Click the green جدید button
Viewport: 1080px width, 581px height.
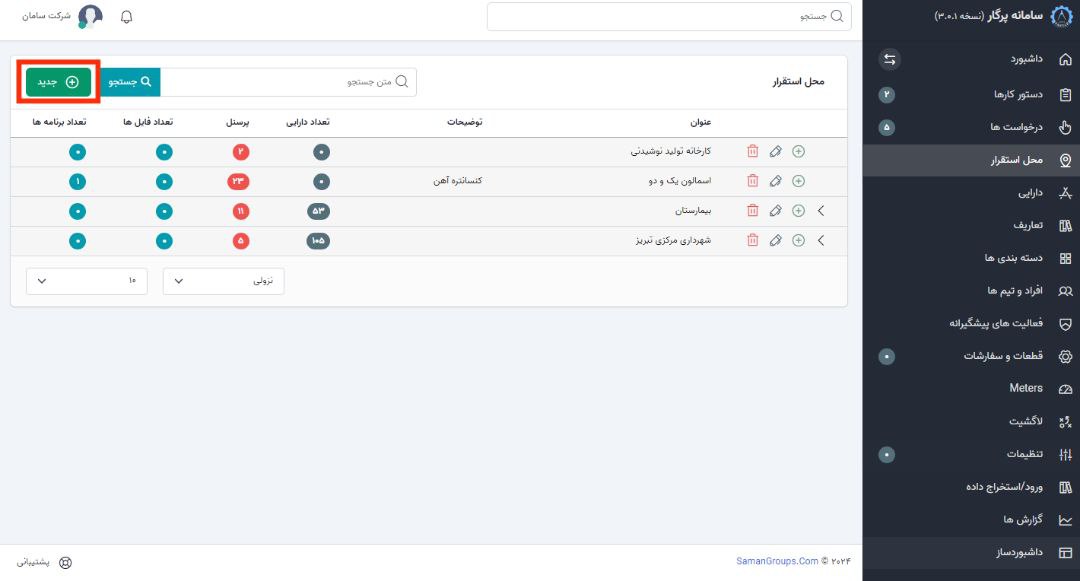(x=59, y=82)
